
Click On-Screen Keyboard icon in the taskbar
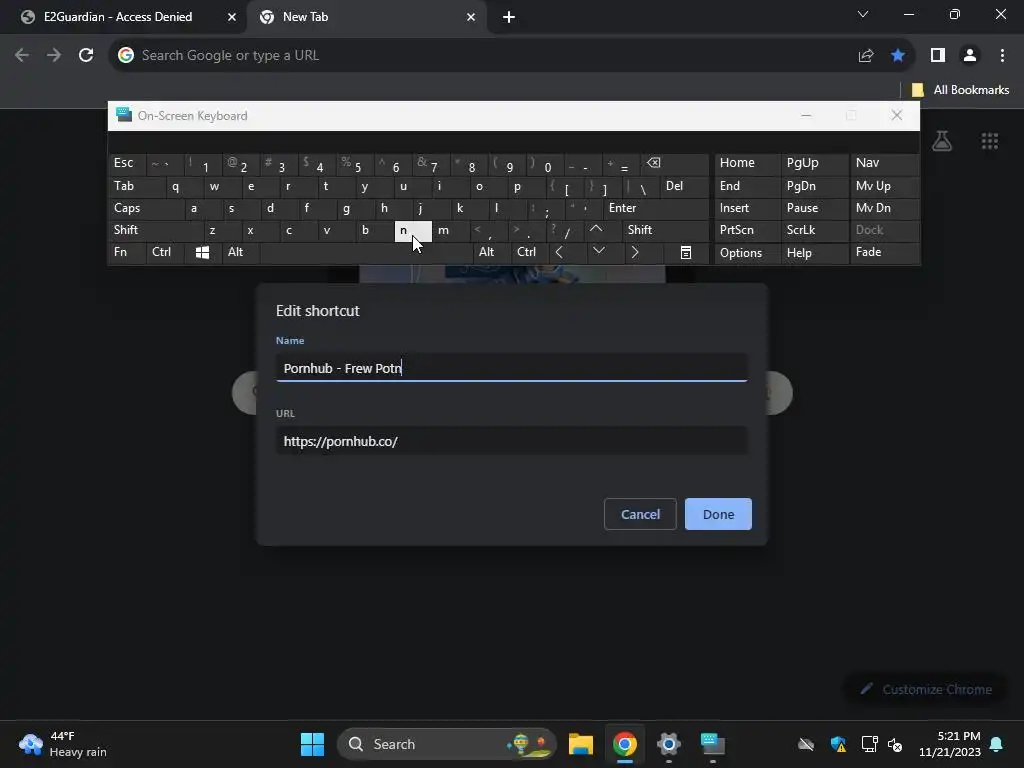pyautogui.click(x=712, y=744)
